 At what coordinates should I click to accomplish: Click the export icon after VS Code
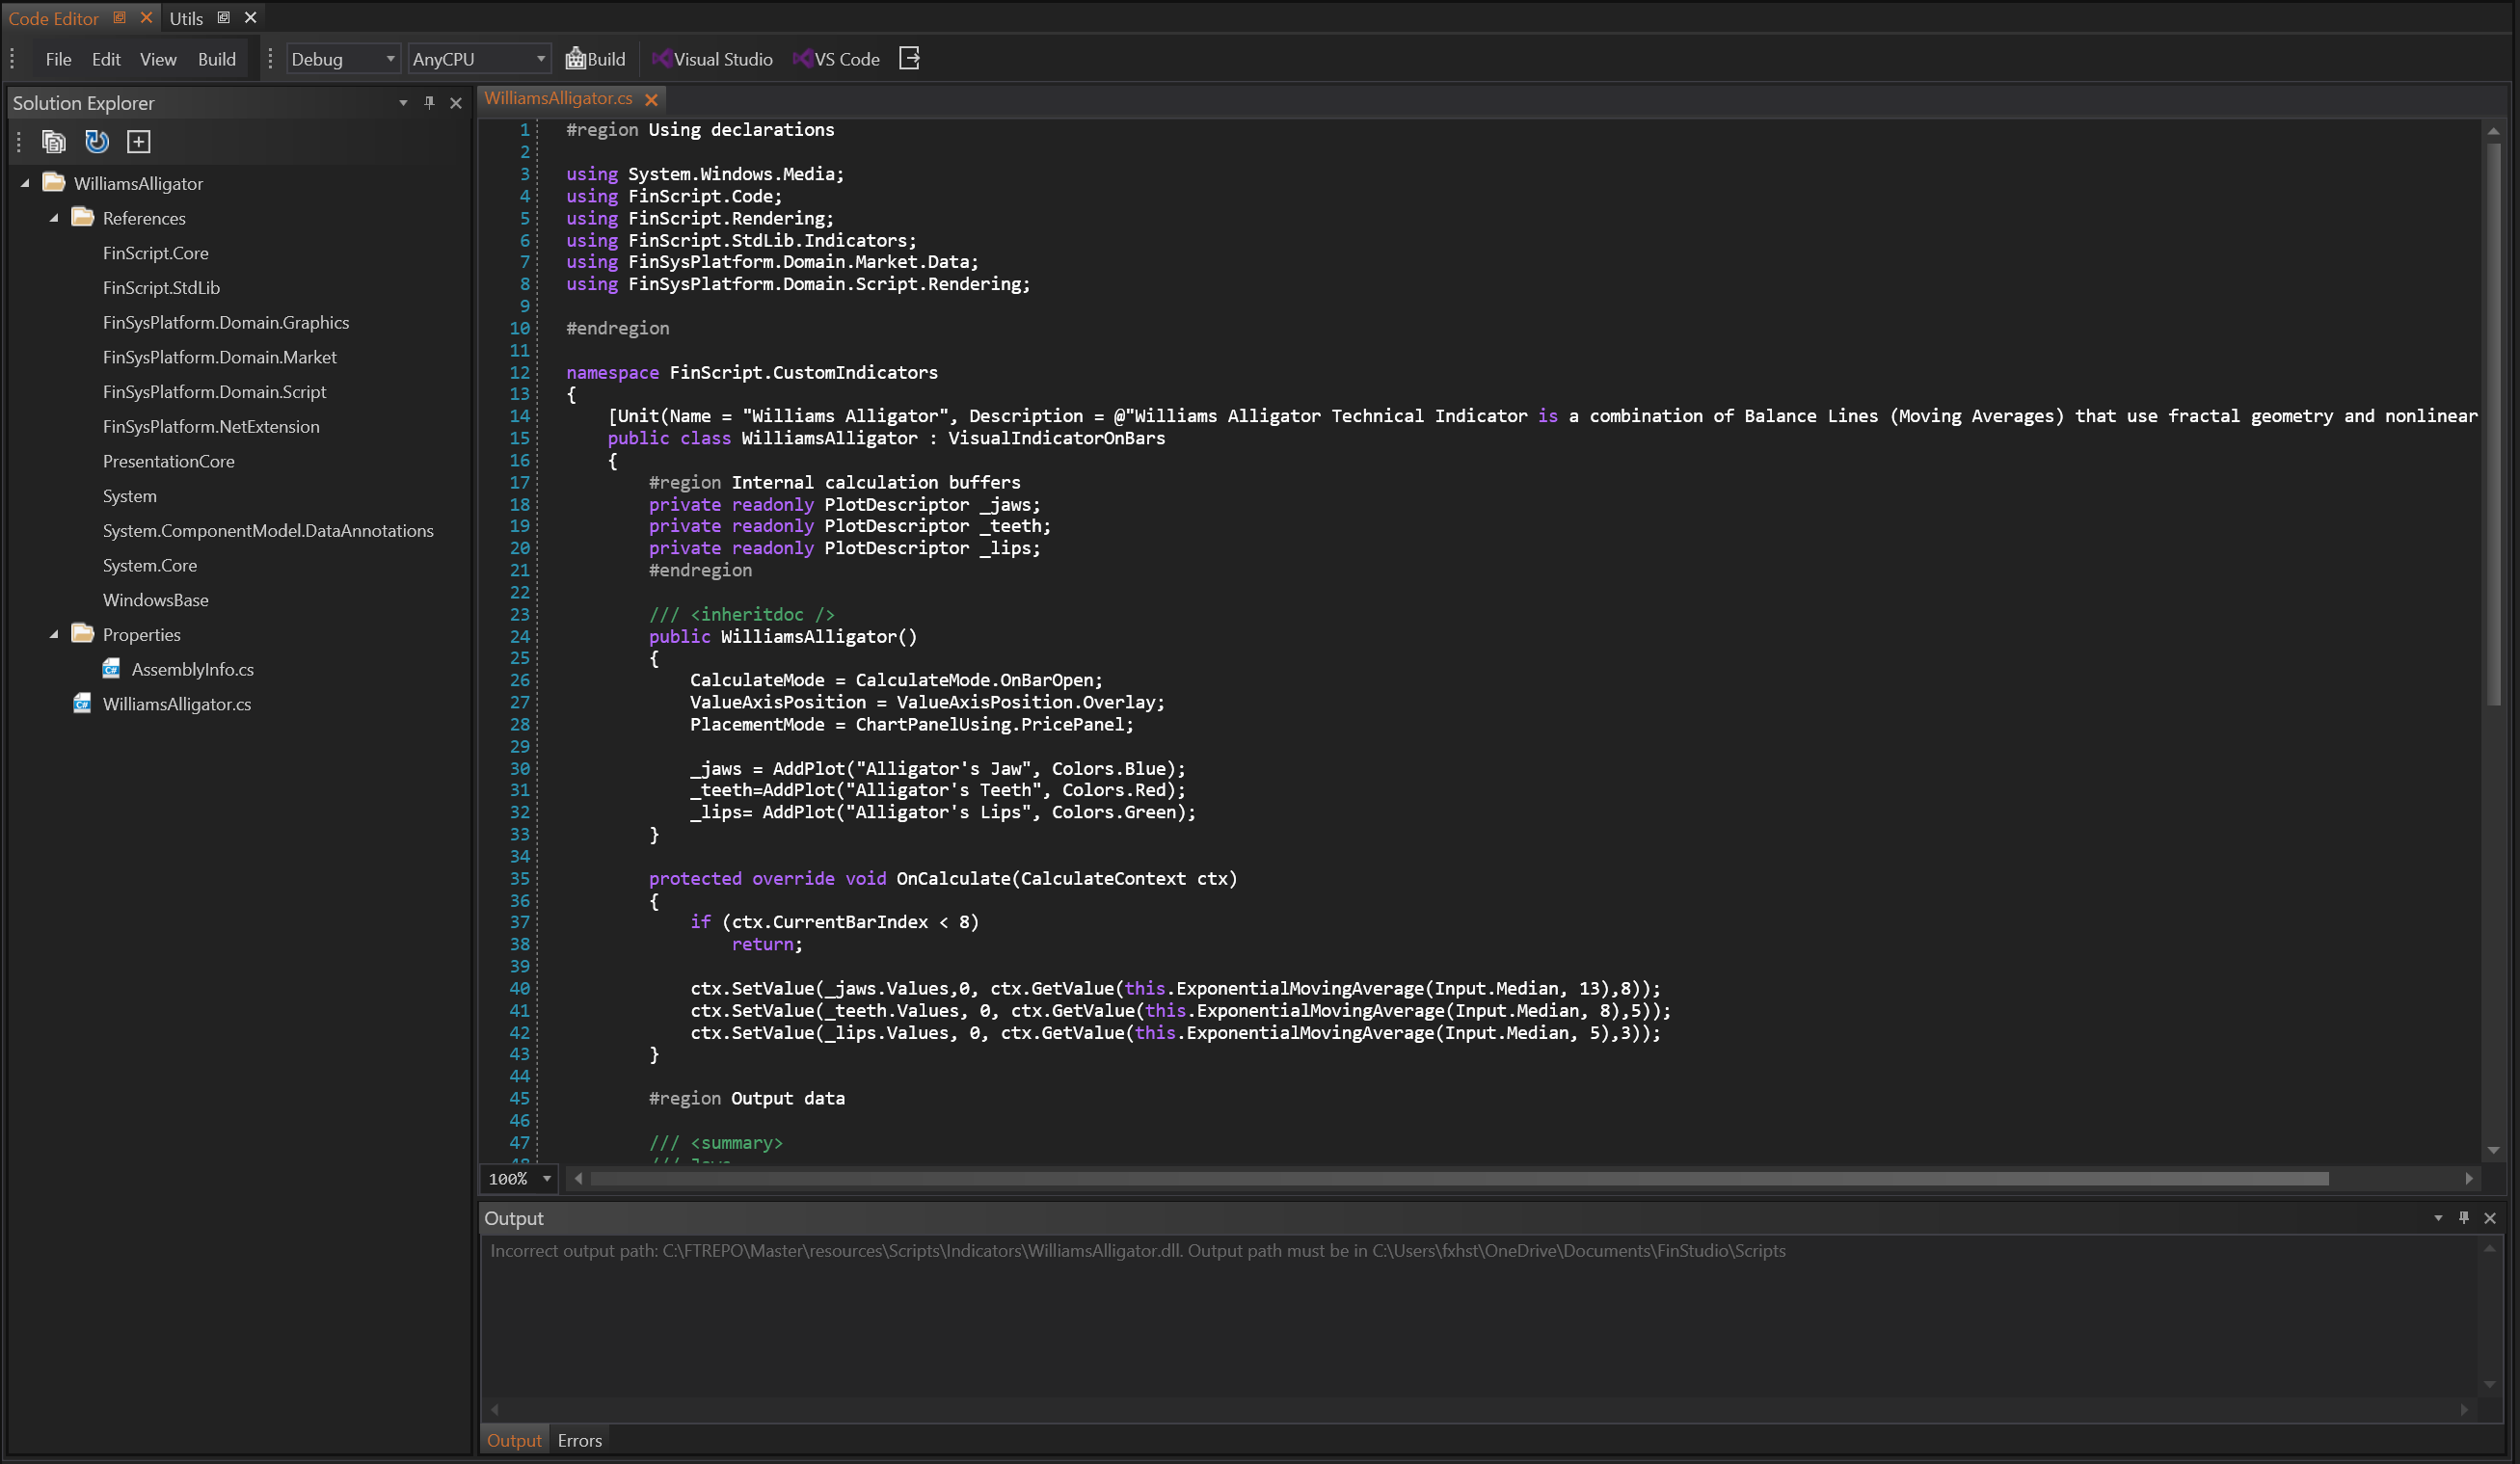(x=909, y=59)
